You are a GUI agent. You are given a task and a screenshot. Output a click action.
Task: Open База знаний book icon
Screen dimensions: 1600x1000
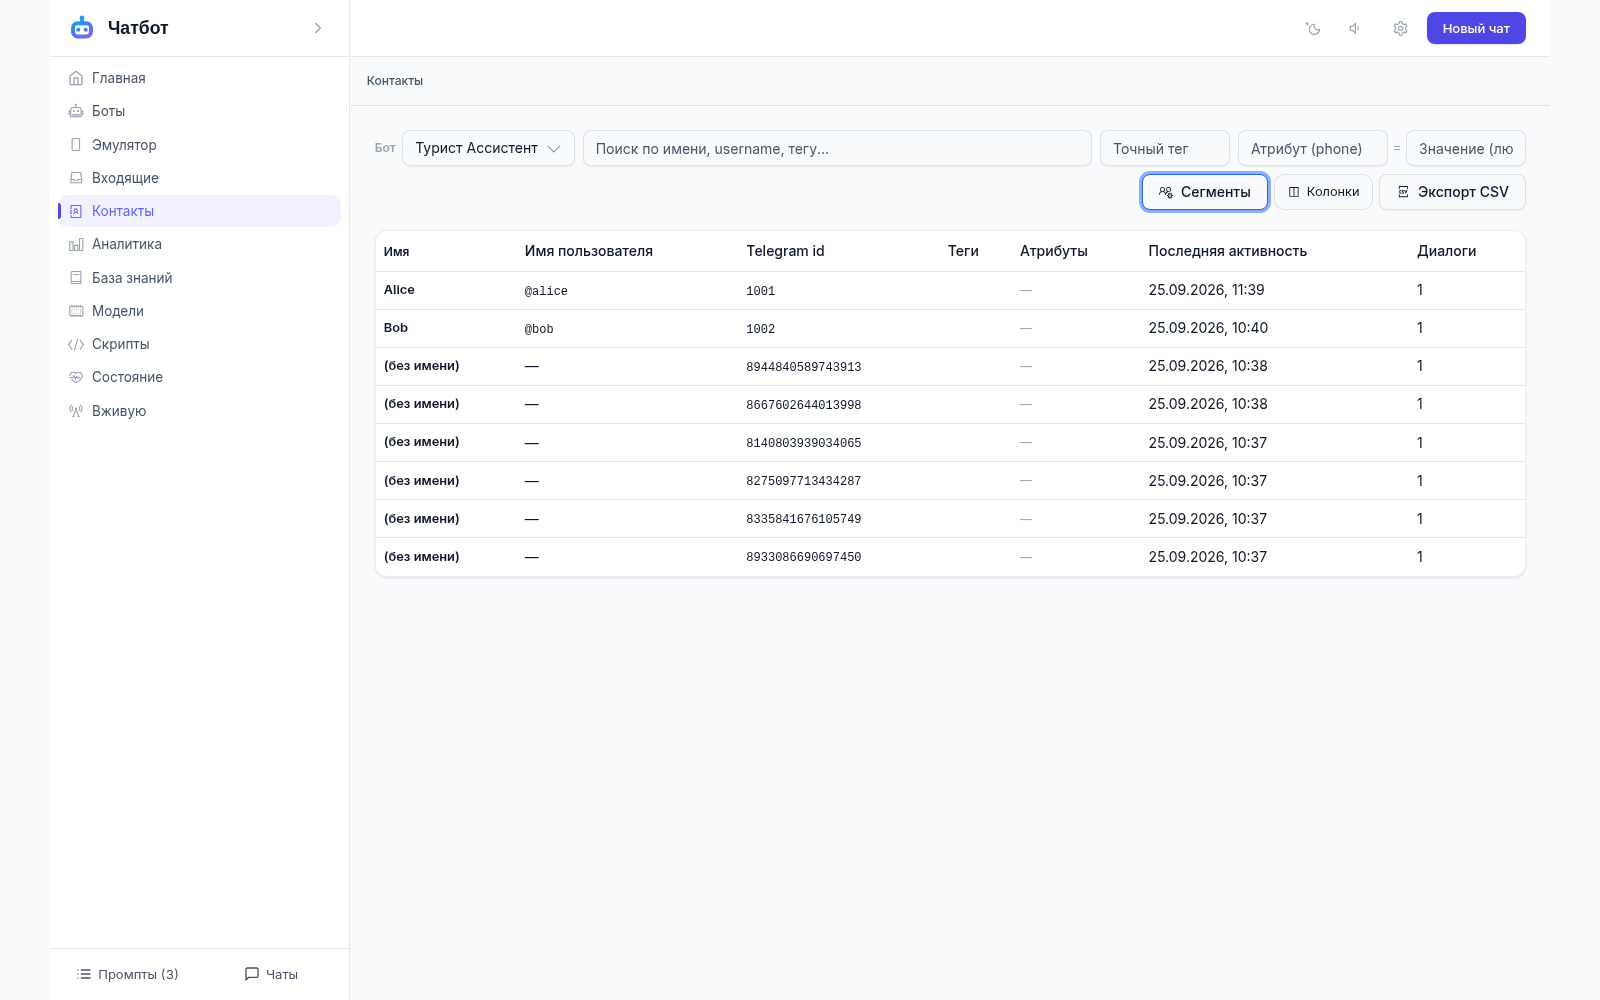[x=76, y=278]
